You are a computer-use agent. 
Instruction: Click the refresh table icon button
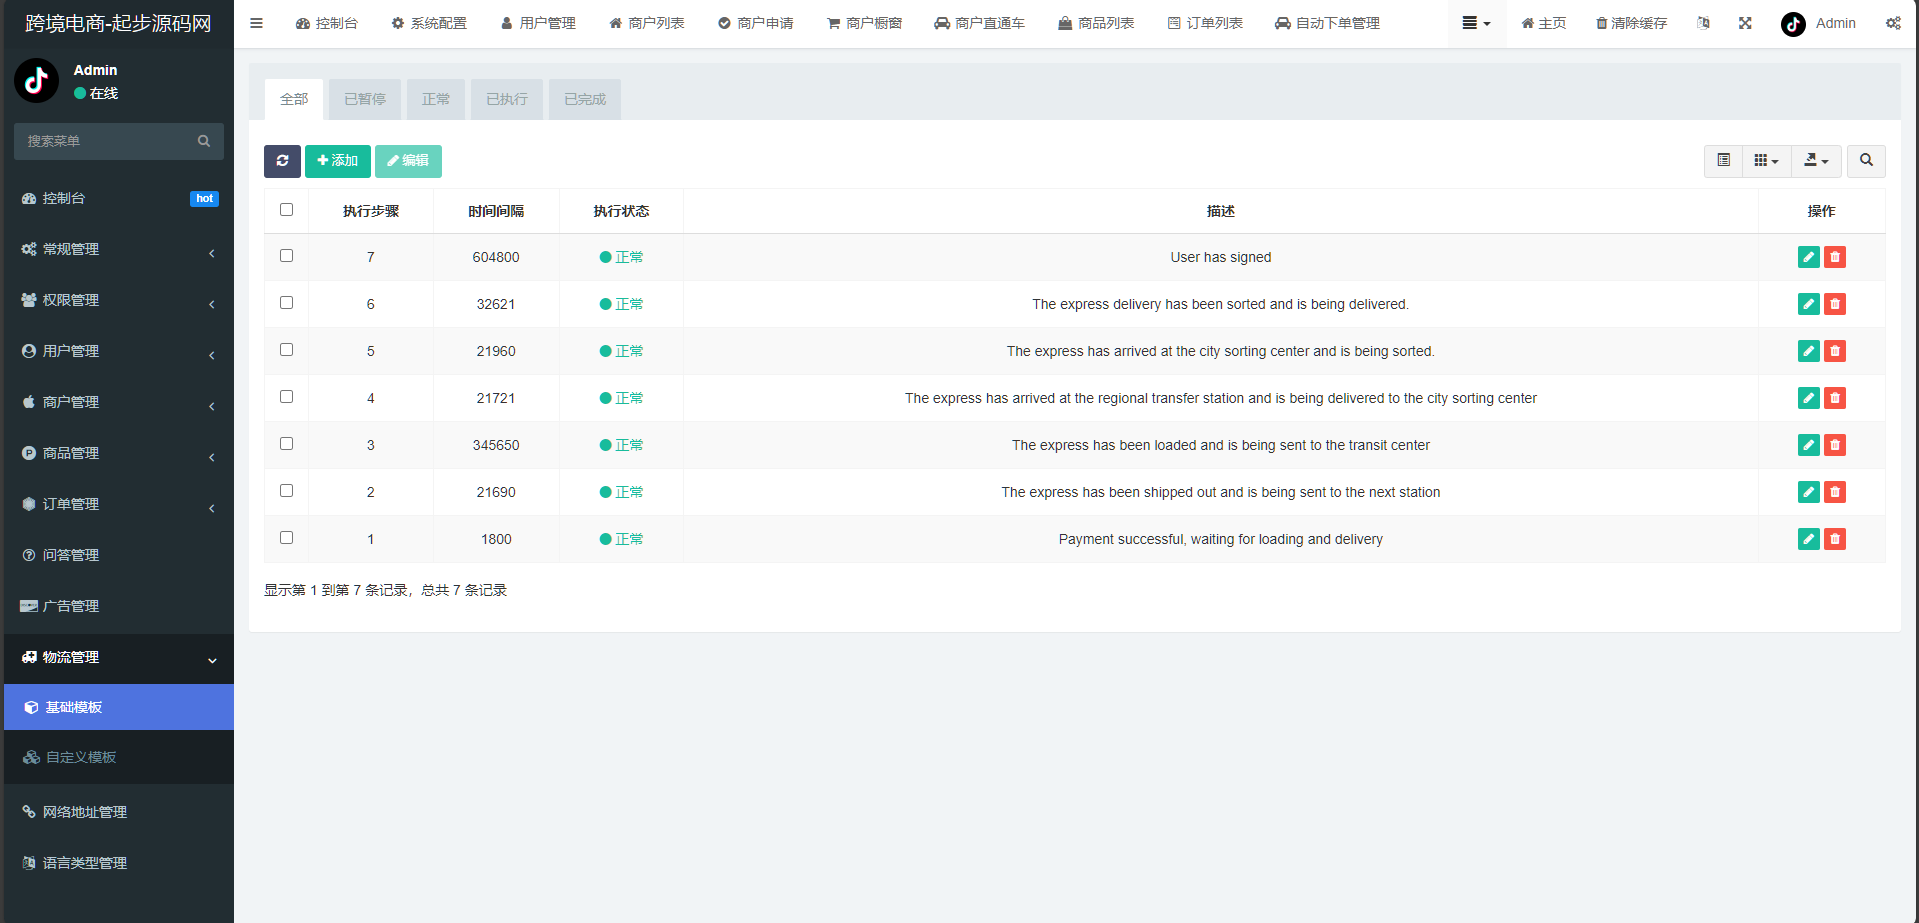[x=282, y=161]
